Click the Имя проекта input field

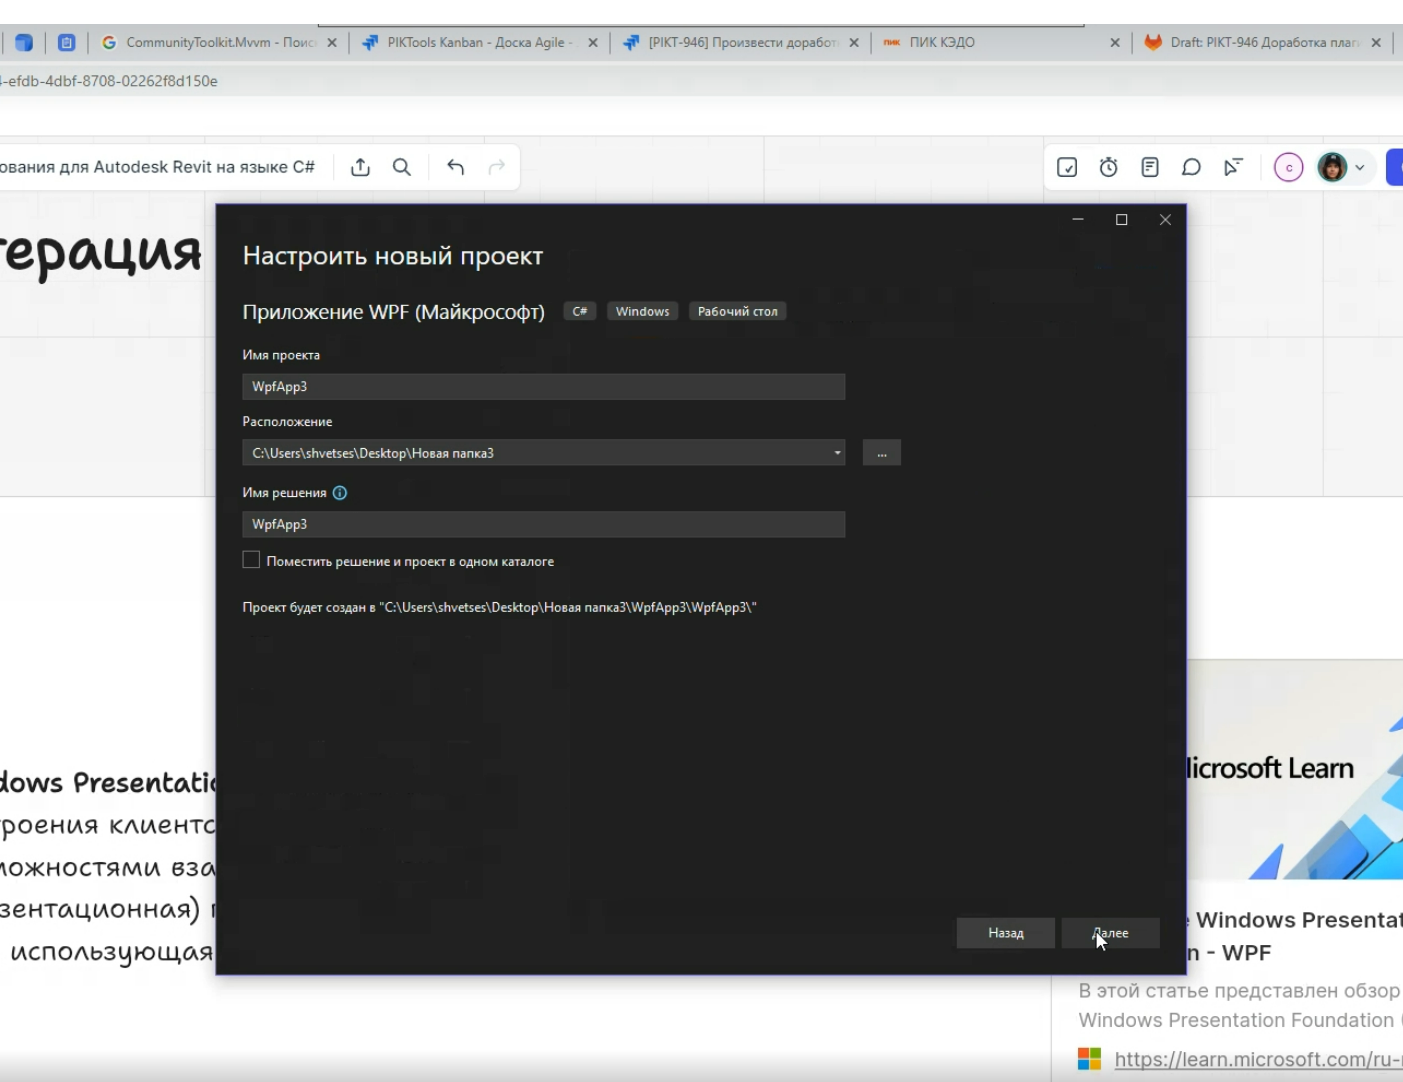(544, 387)
